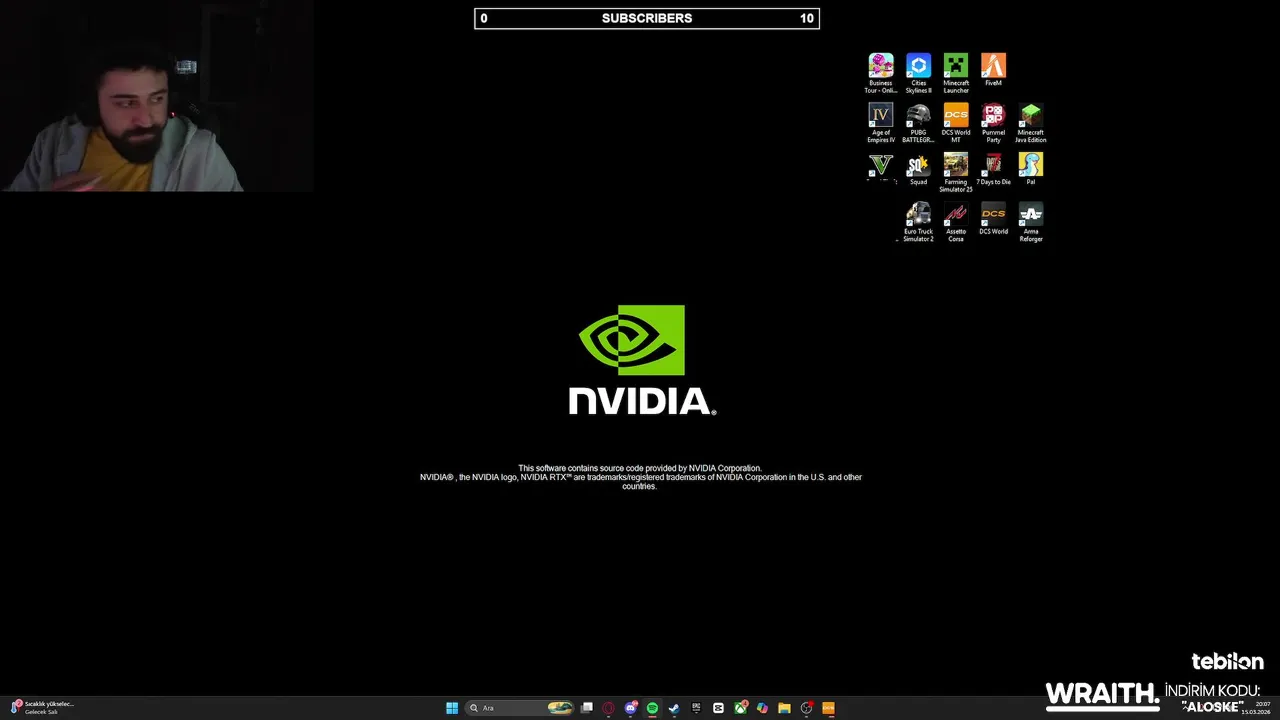Select the Farming Simulator 25 shortcut
Screen dimensions: 1280x720
click(x=956, y=172)
